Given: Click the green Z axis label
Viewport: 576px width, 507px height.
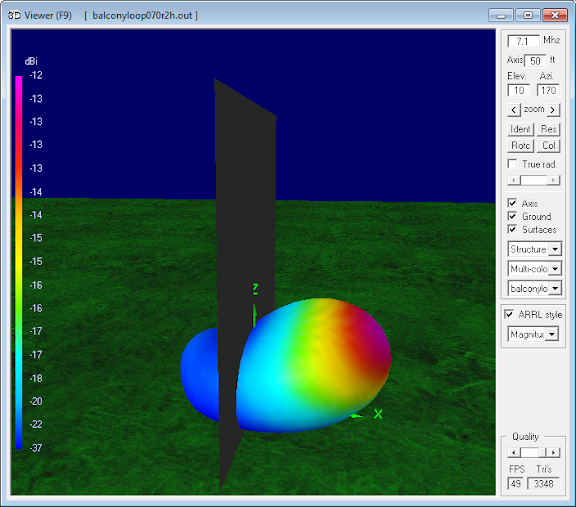Looking at the screenshot, I should (x=255, y=289).
